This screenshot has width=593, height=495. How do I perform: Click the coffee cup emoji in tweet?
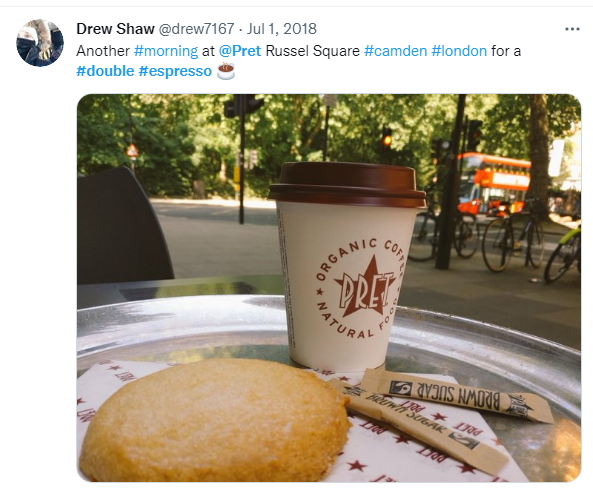tap(226, 71)
